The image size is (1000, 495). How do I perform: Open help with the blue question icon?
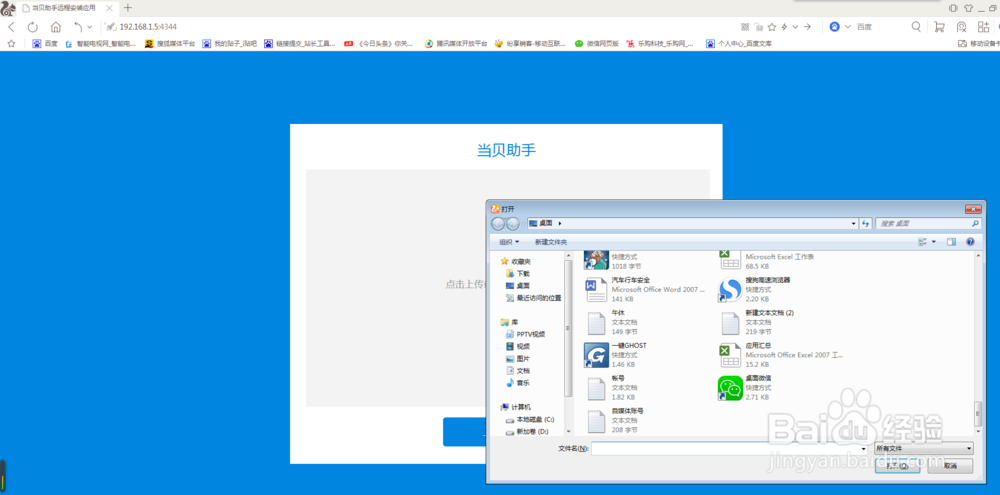pos(971,242)
